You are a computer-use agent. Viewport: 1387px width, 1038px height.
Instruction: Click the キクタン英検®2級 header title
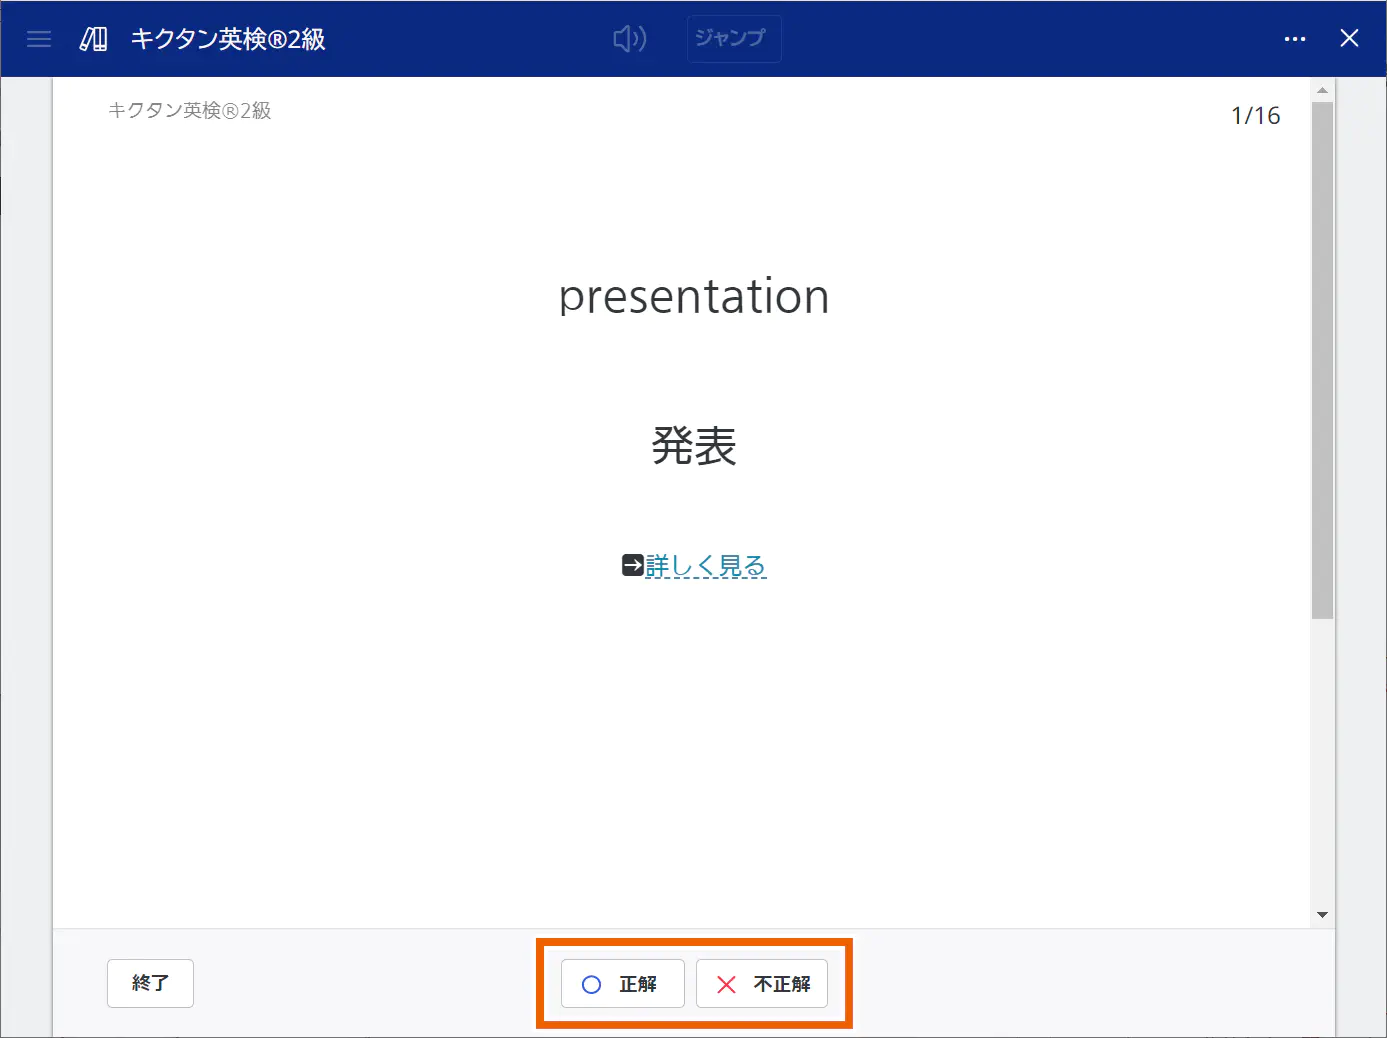[228, 39]
